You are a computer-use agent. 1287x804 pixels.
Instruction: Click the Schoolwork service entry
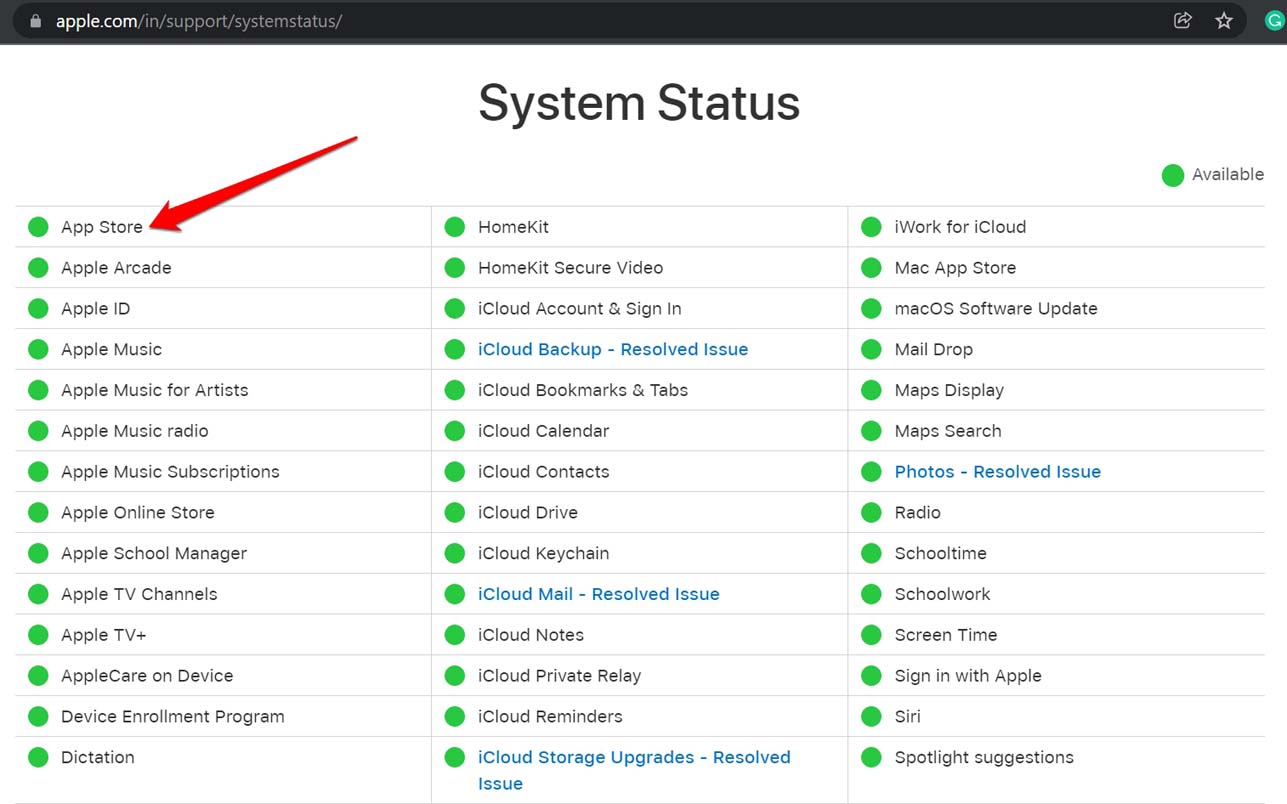940,594
